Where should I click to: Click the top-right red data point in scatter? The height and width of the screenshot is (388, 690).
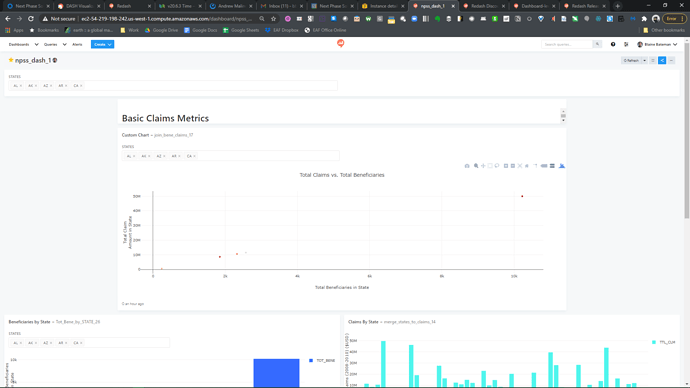(x=522, y=196)
